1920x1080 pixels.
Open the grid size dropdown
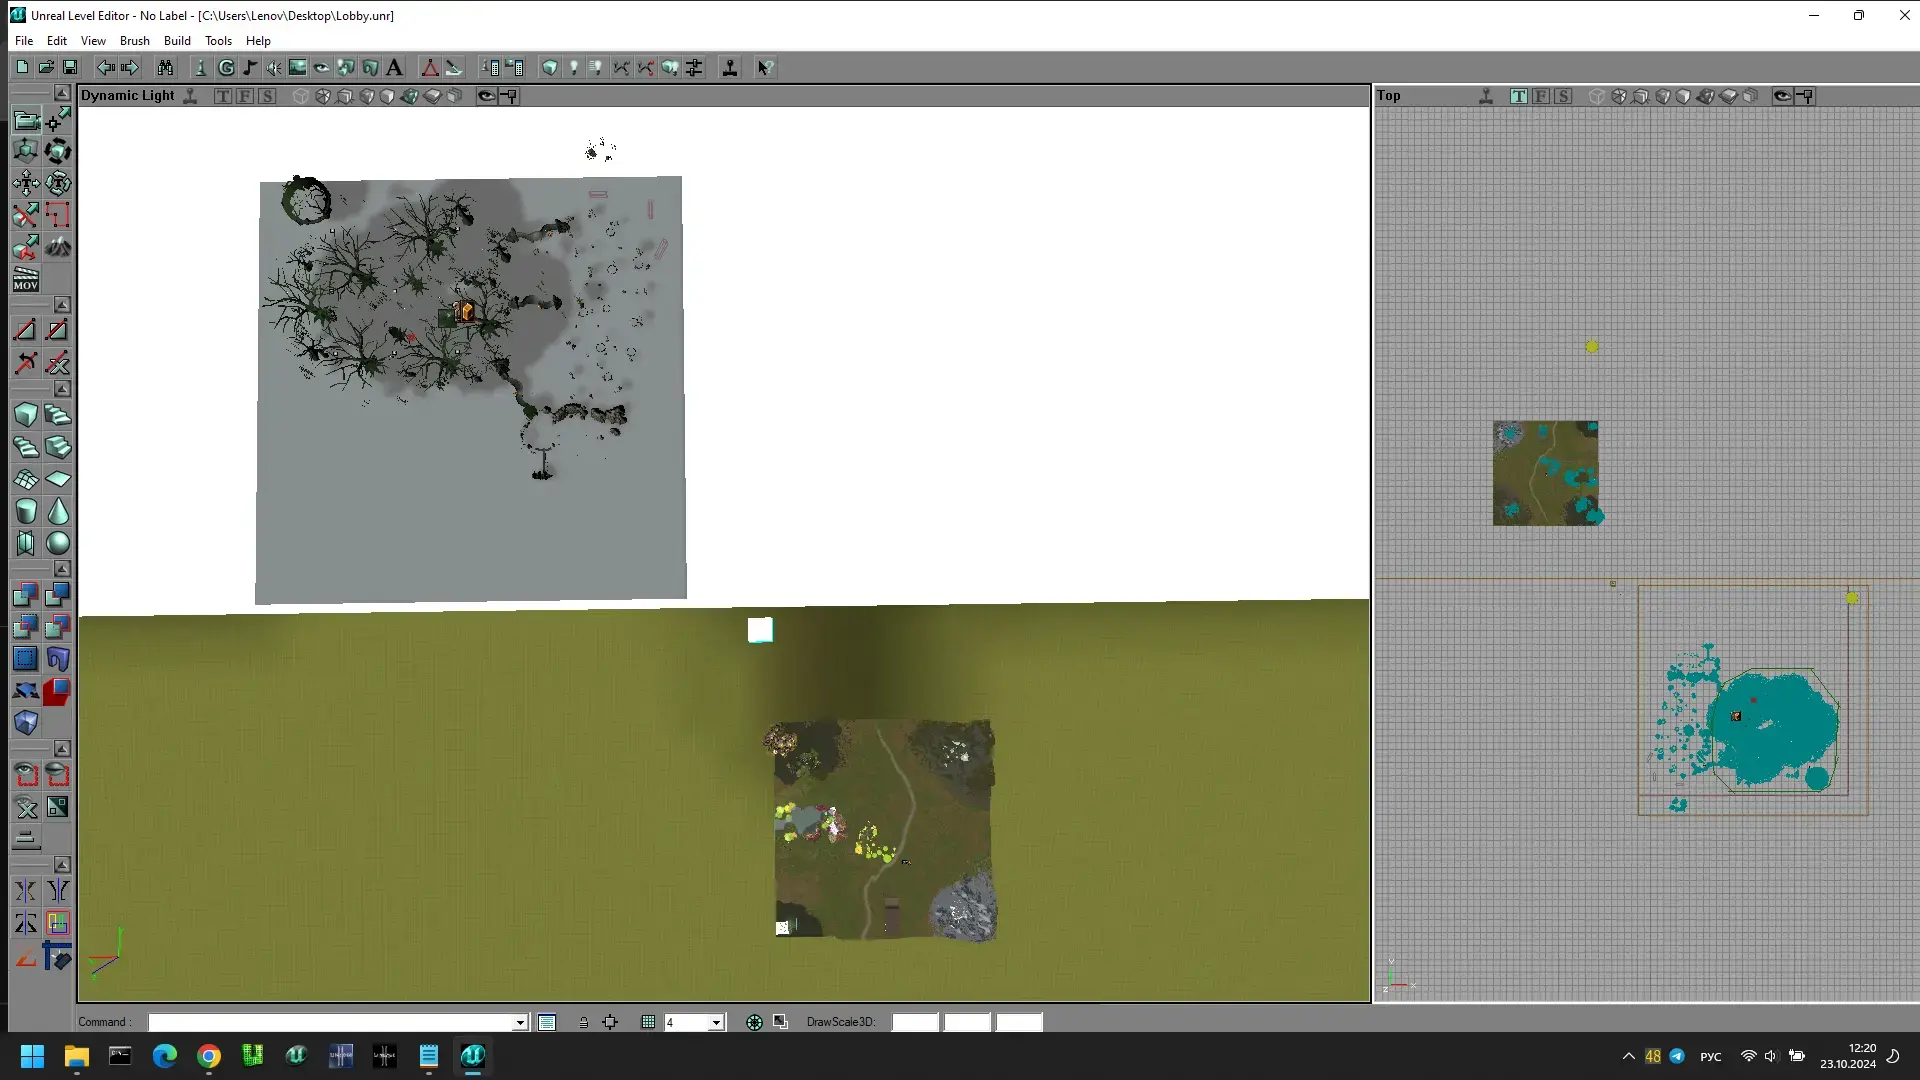click(x=716, y=1022)
